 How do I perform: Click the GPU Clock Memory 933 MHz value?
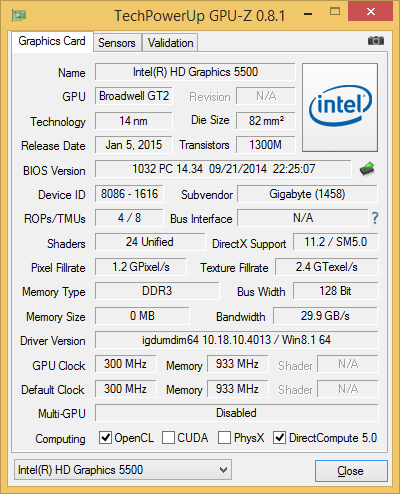point(237,364)
